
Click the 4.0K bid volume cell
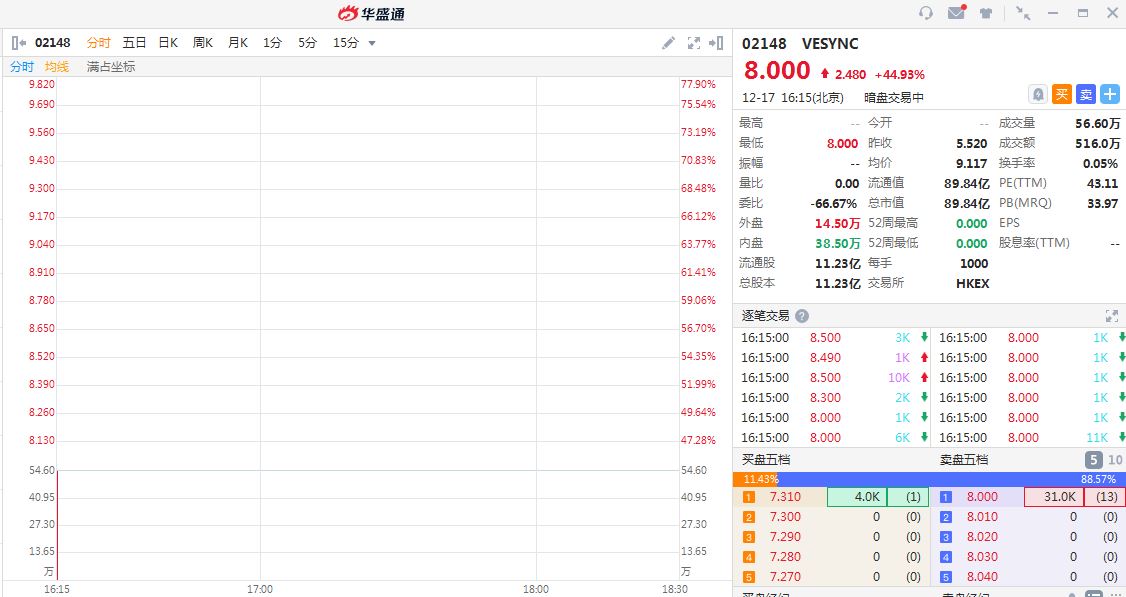coord(857,497)
